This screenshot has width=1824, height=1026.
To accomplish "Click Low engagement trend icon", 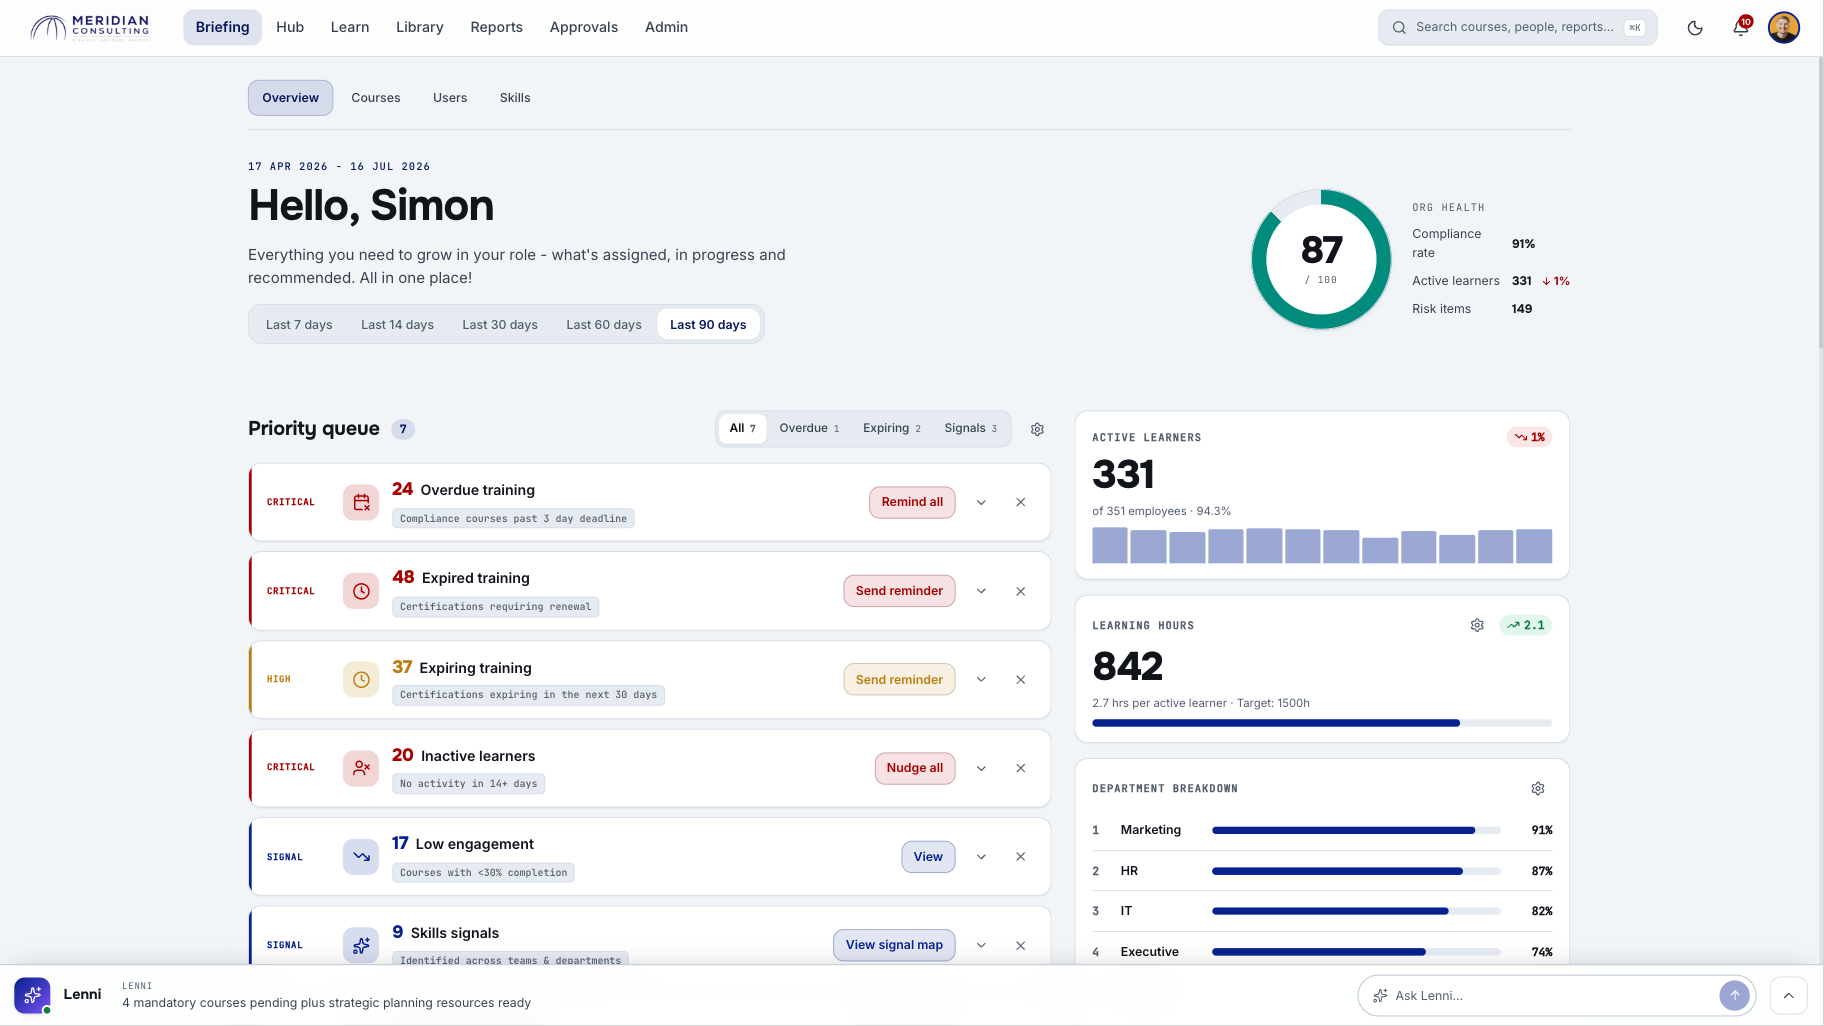I will (x=361, y=857).
